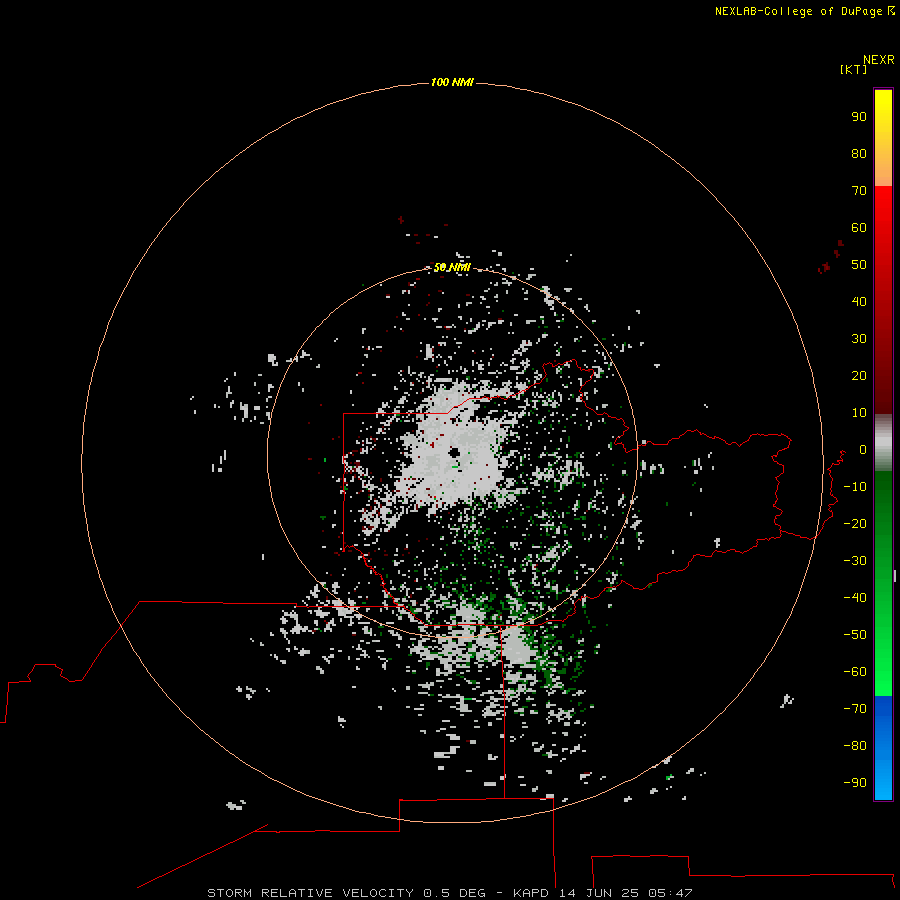Image resolution: width=900 pixels, height=900 pixels.
Task: Click the -20 value on the velocity scale
Action: coord(855,524)
